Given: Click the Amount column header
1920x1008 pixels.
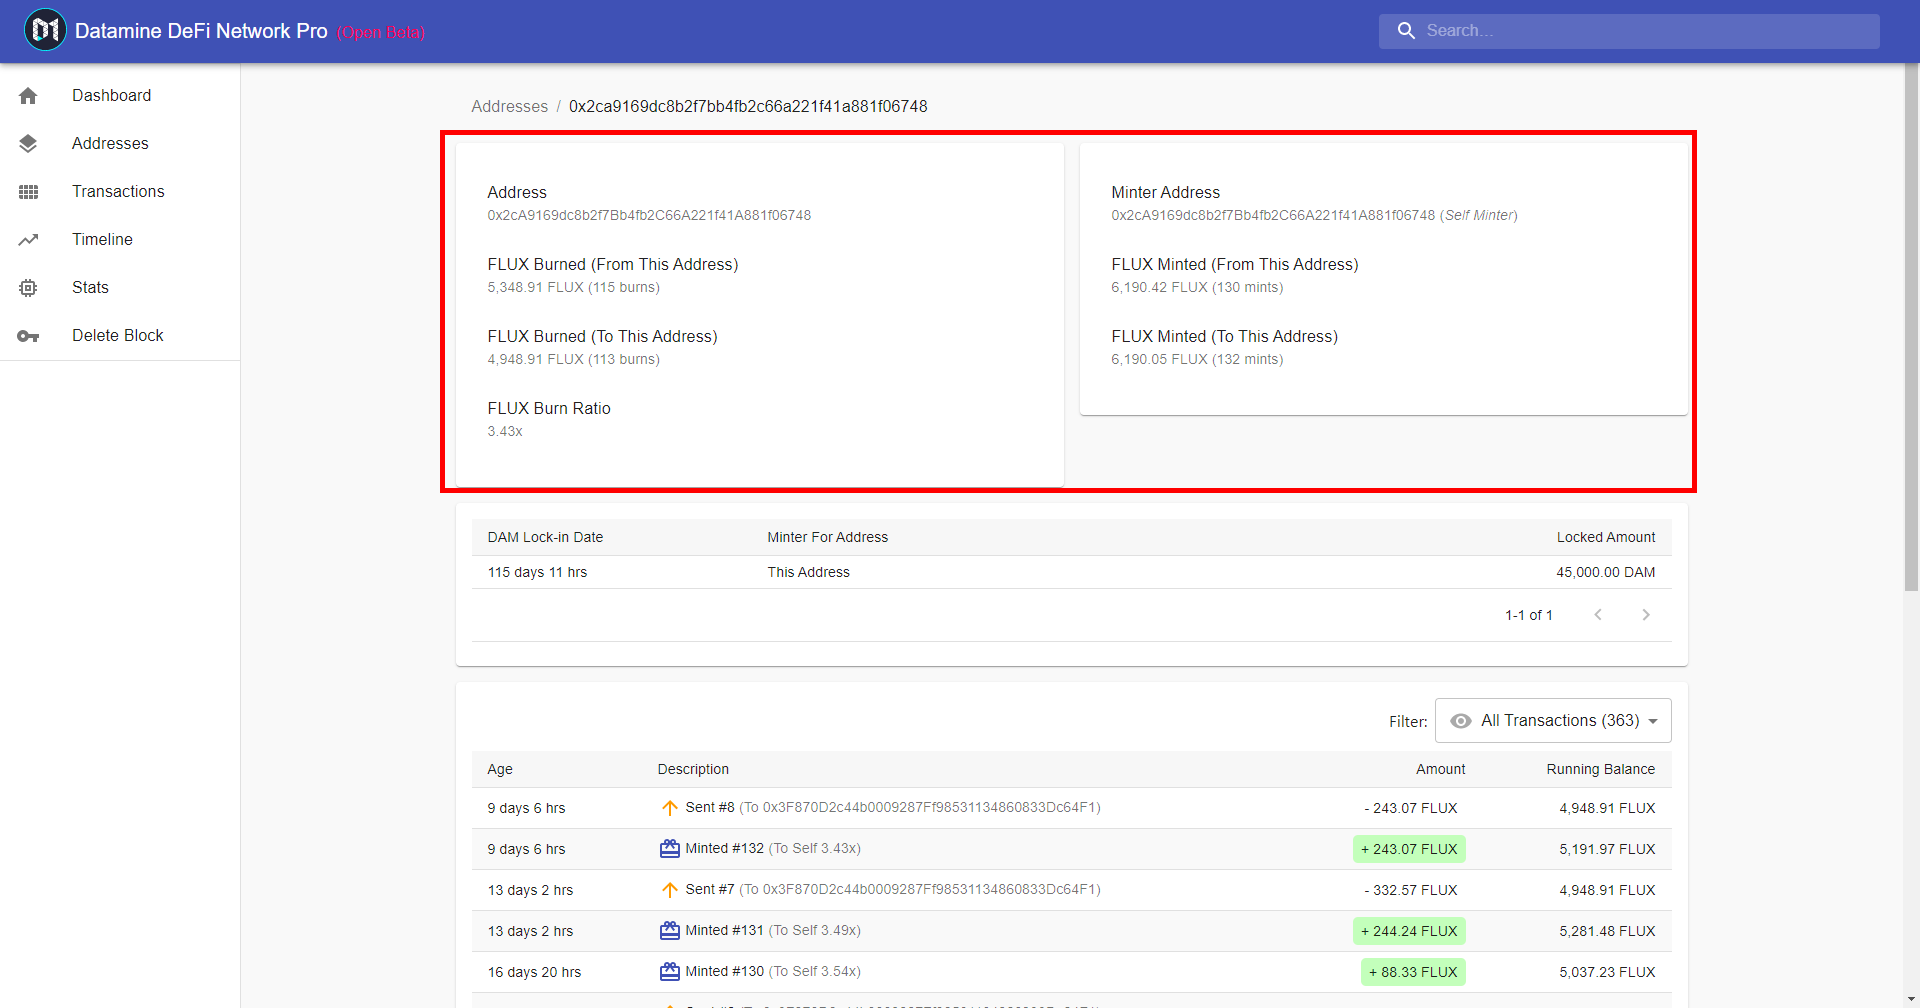Looking at the screenshot, I should tap(1441, 770).
